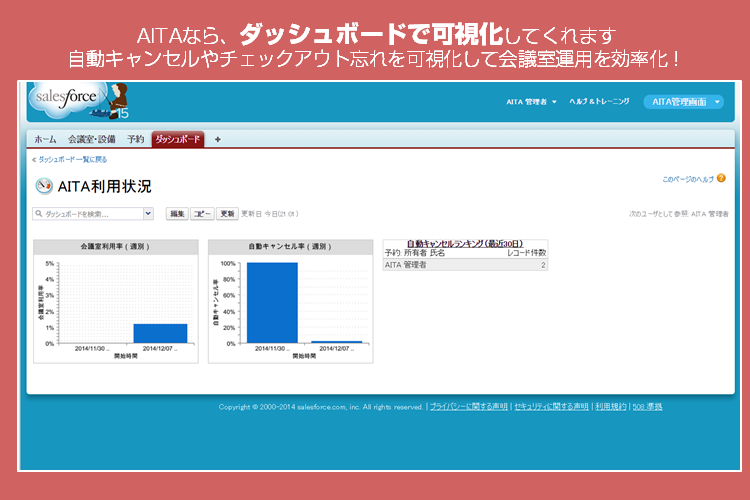Return via ダッシュボード一覧に戻る link
The image size is (750, 500).
tap(72, 159)
